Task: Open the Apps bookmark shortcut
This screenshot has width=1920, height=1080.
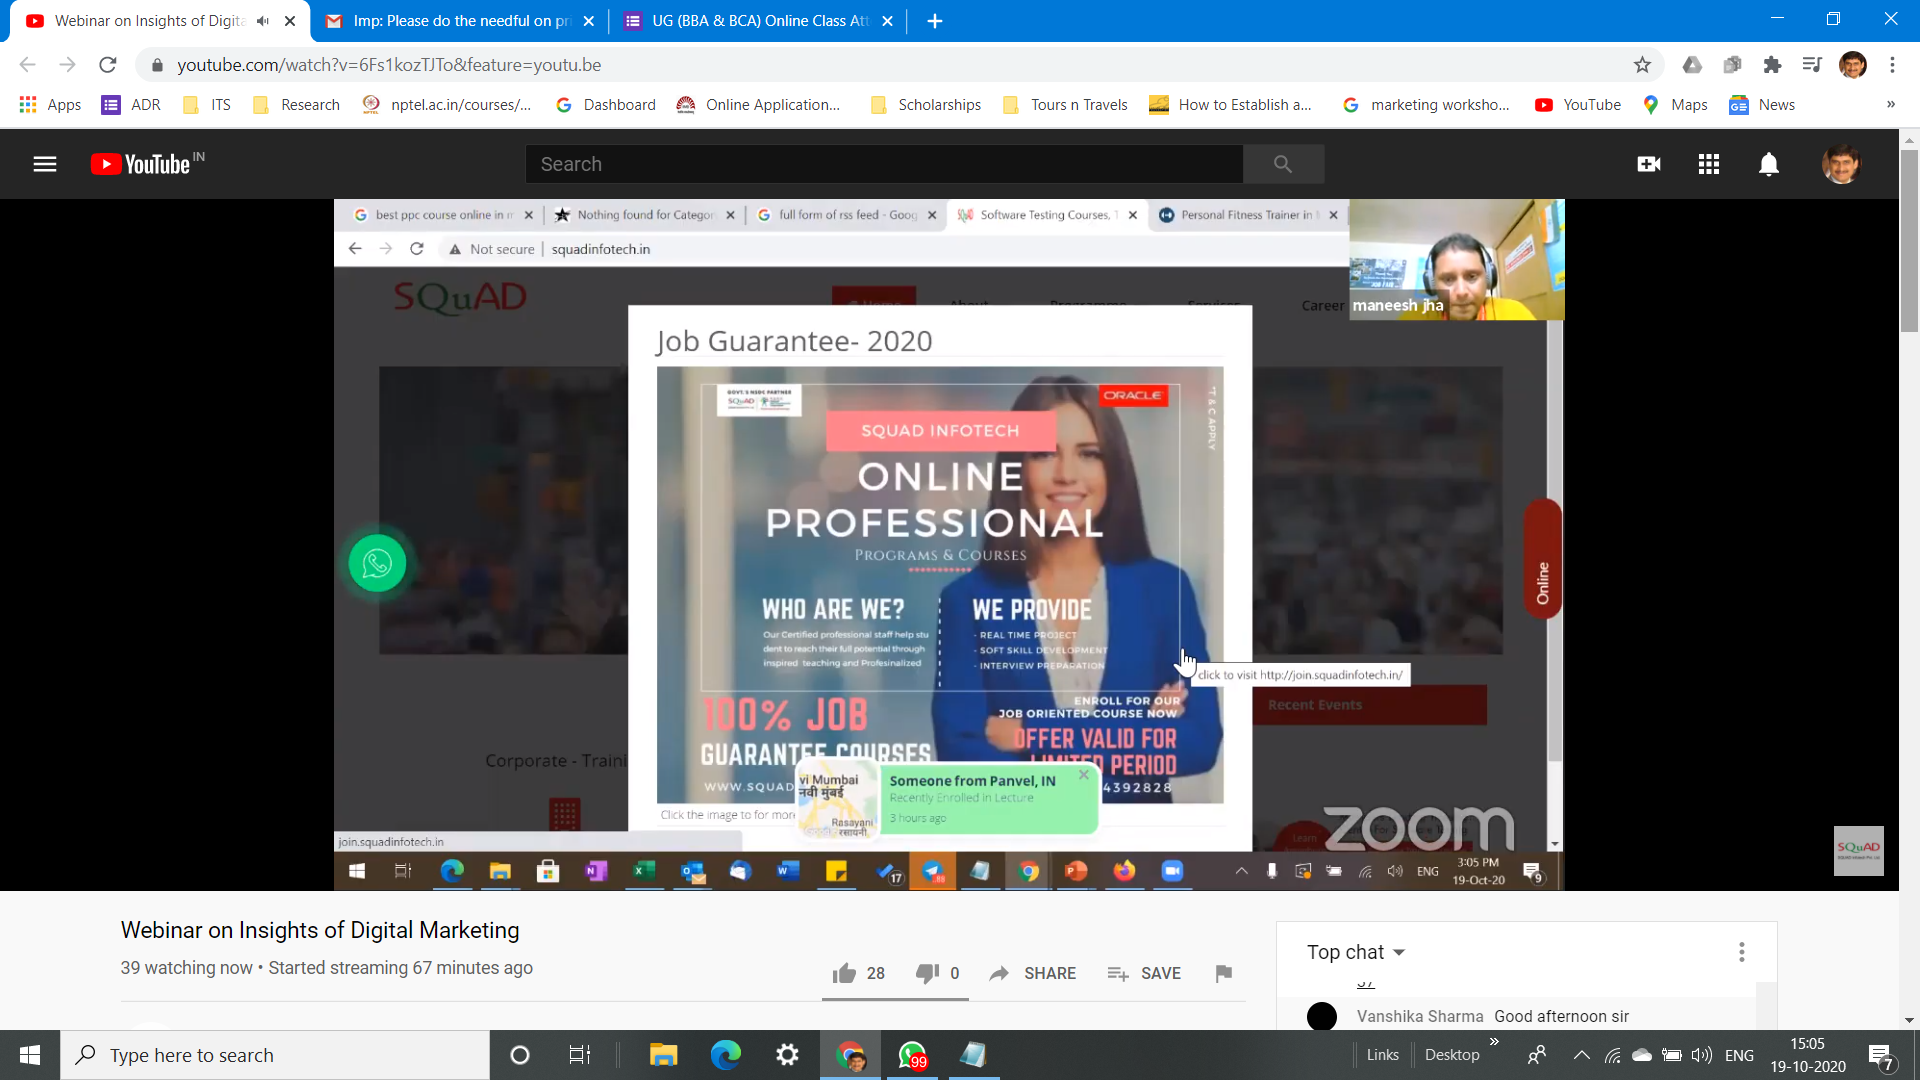Action: pos(50,104)
